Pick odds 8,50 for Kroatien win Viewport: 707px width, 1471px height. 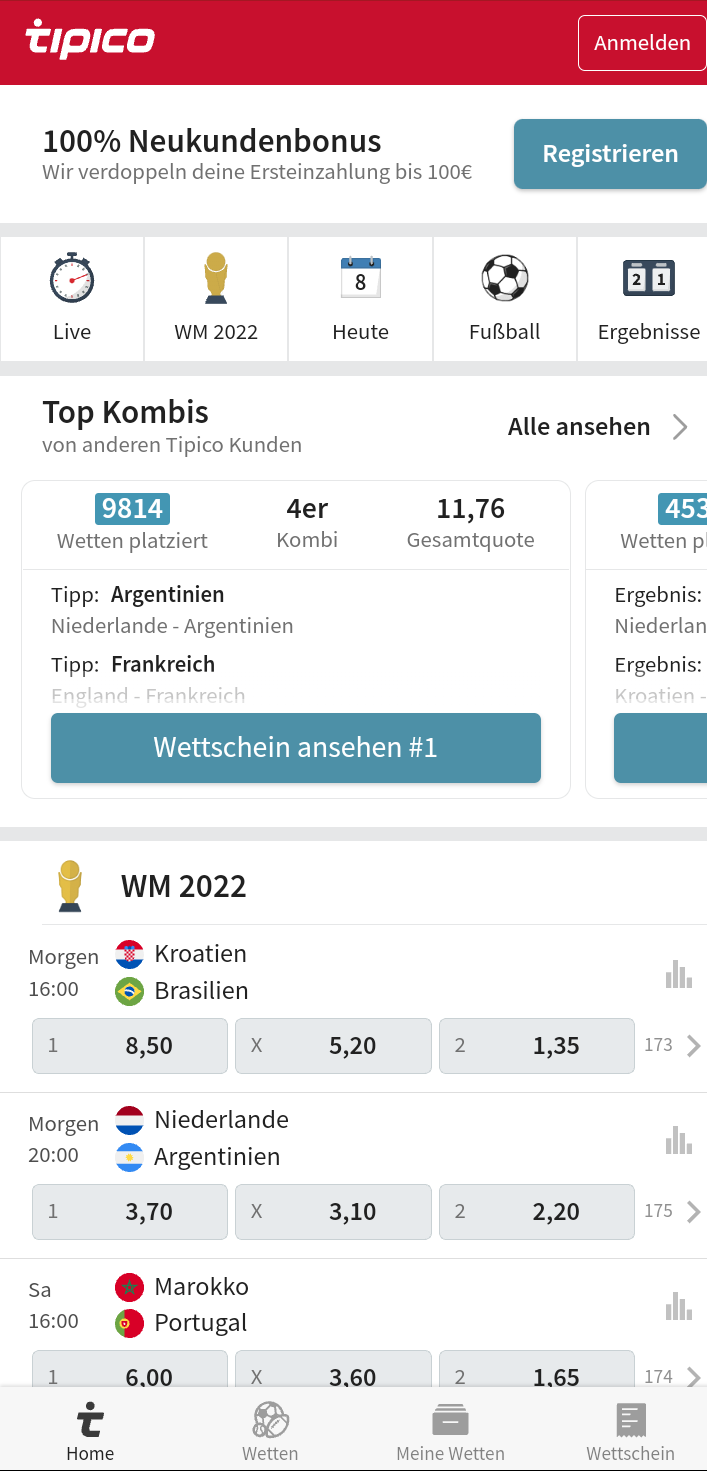click(x=130, y=1046)
